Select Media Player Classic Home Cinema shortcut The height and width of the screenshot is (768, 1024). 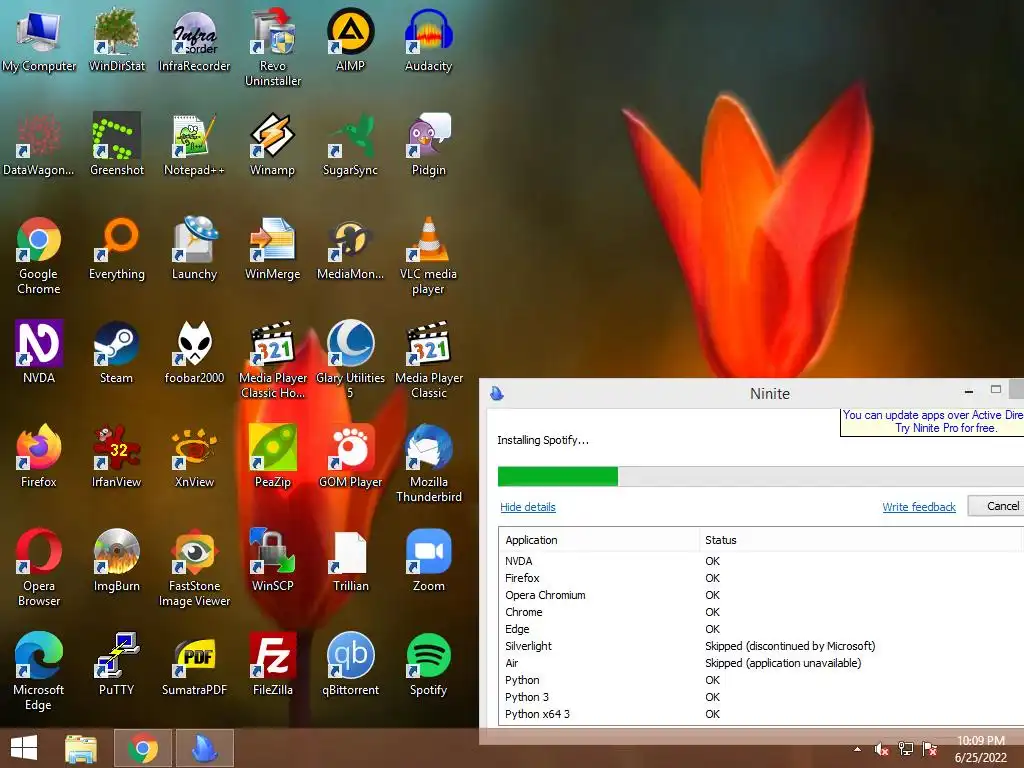[272, 359]
